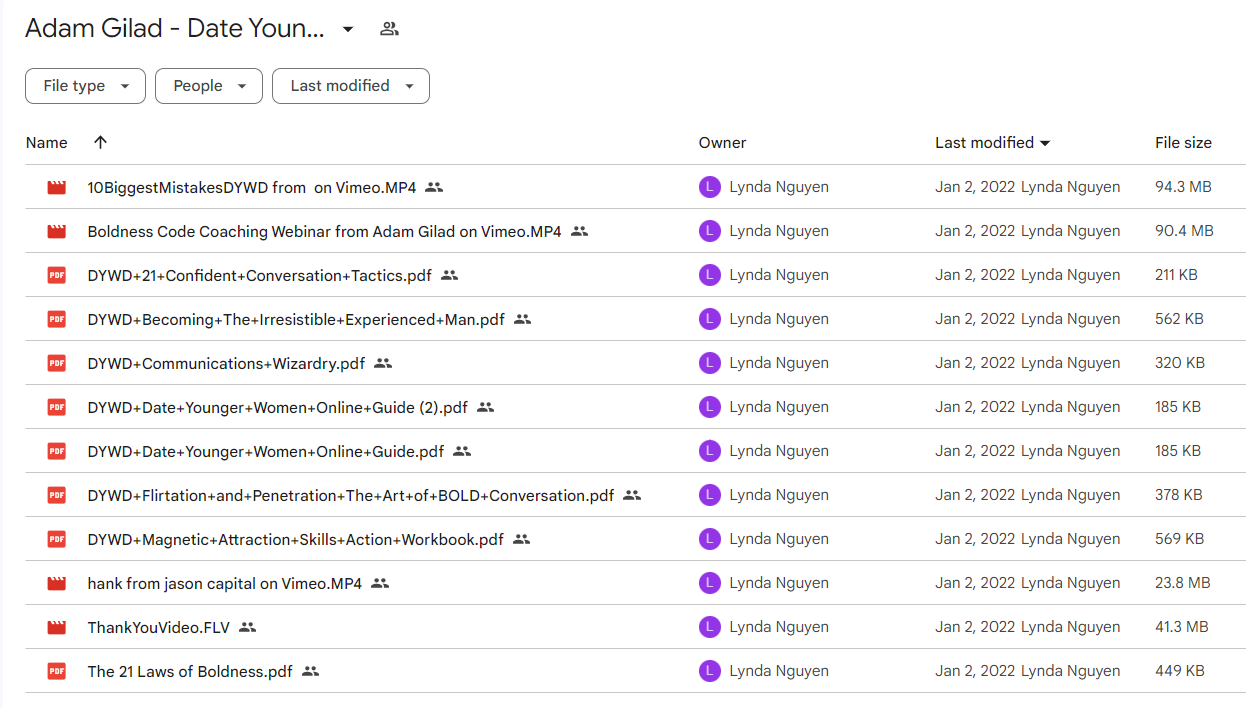
Task: Click shared icon next to The 21 Laws of Boldness
Action: pos(311,671)
